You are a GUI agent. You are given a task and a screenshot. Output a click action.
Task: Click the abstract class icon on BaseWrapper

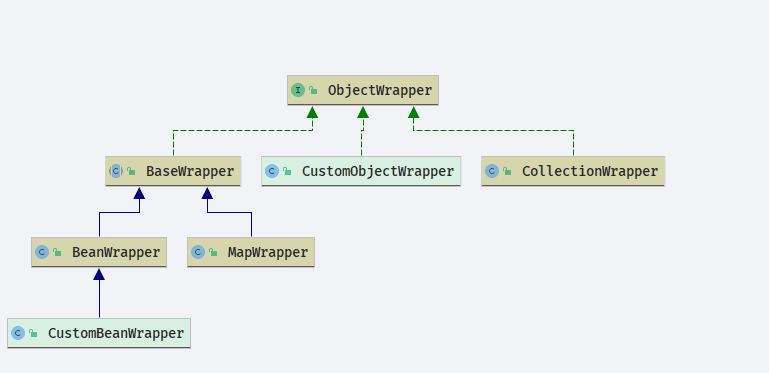pyautogui.click(x=116, y=171)
